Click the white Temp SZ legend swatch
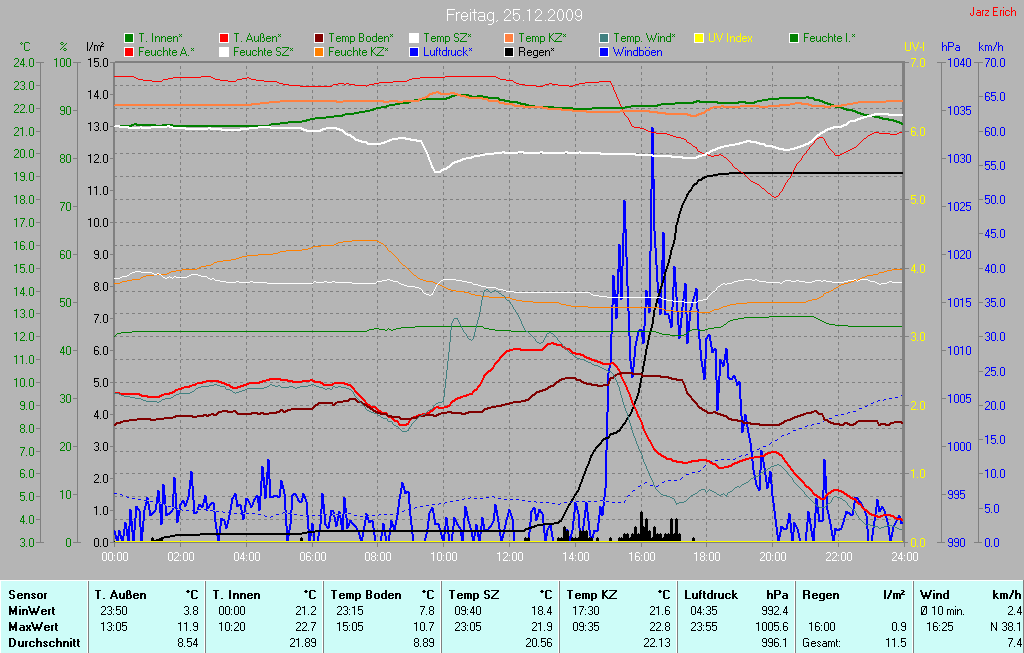Viewport: 1024px width, 653px height. click(x=414, y=38)
